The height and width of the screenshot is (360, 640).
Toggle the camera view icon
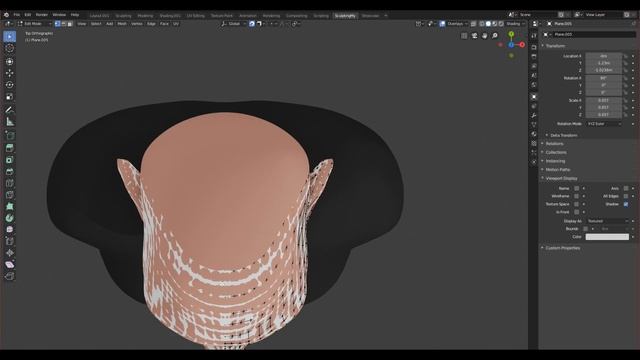pyautogui.click(x=474, y=36)
